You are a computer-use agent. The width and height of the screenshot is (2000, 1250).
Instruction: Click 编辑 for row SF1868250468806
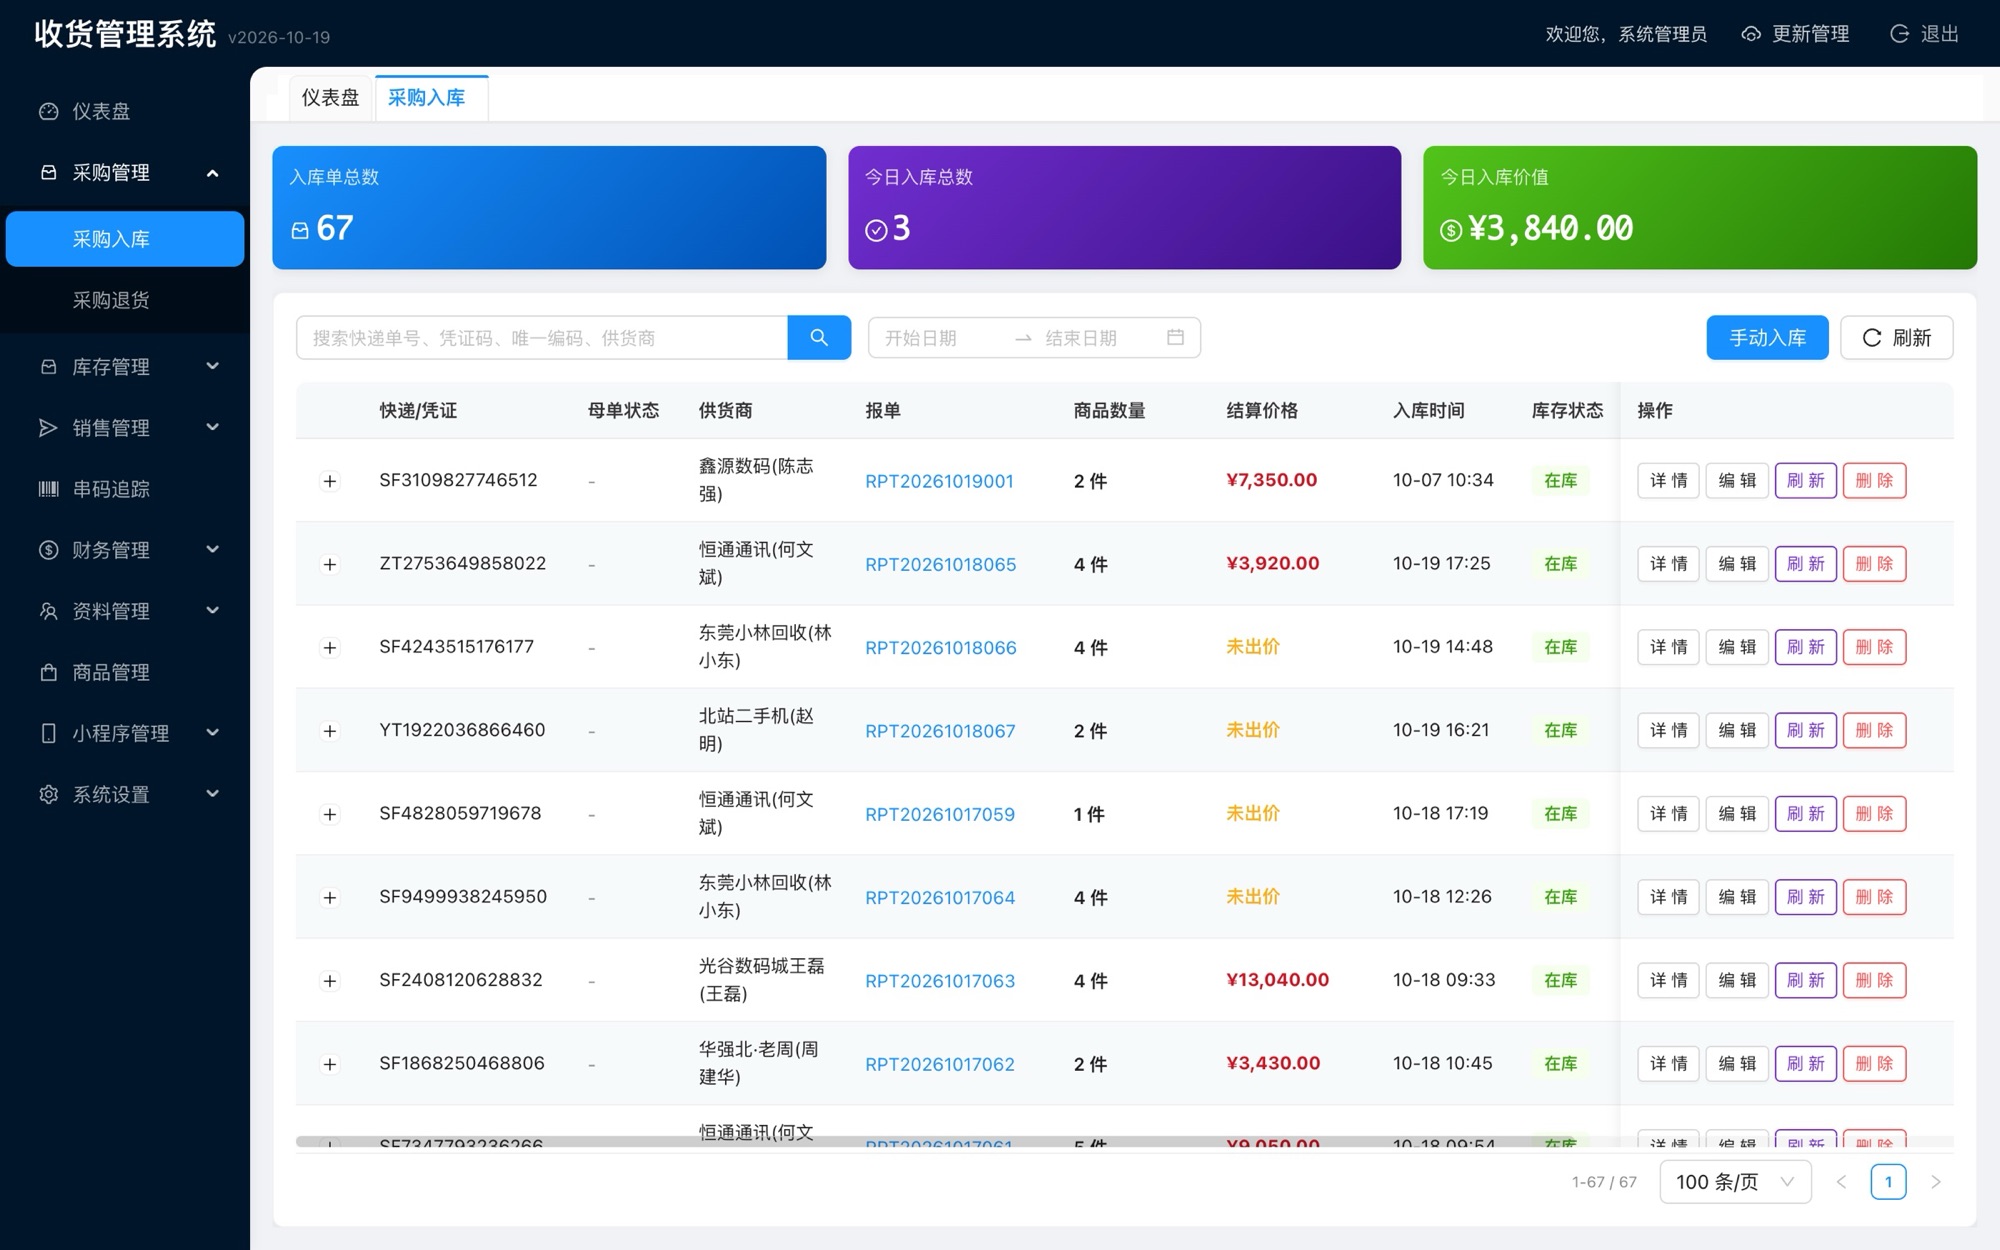tap(1737, 1063)
